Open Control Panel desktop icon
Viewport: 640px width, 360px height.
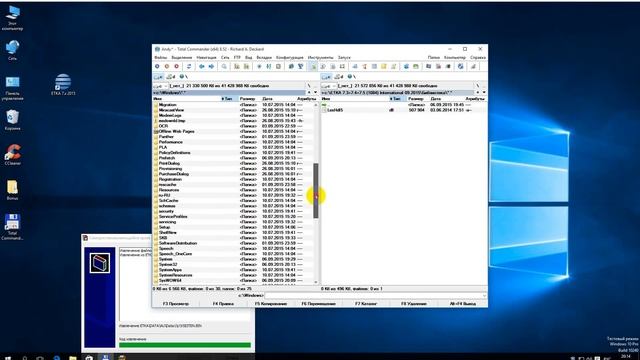[x=12, y=88]
